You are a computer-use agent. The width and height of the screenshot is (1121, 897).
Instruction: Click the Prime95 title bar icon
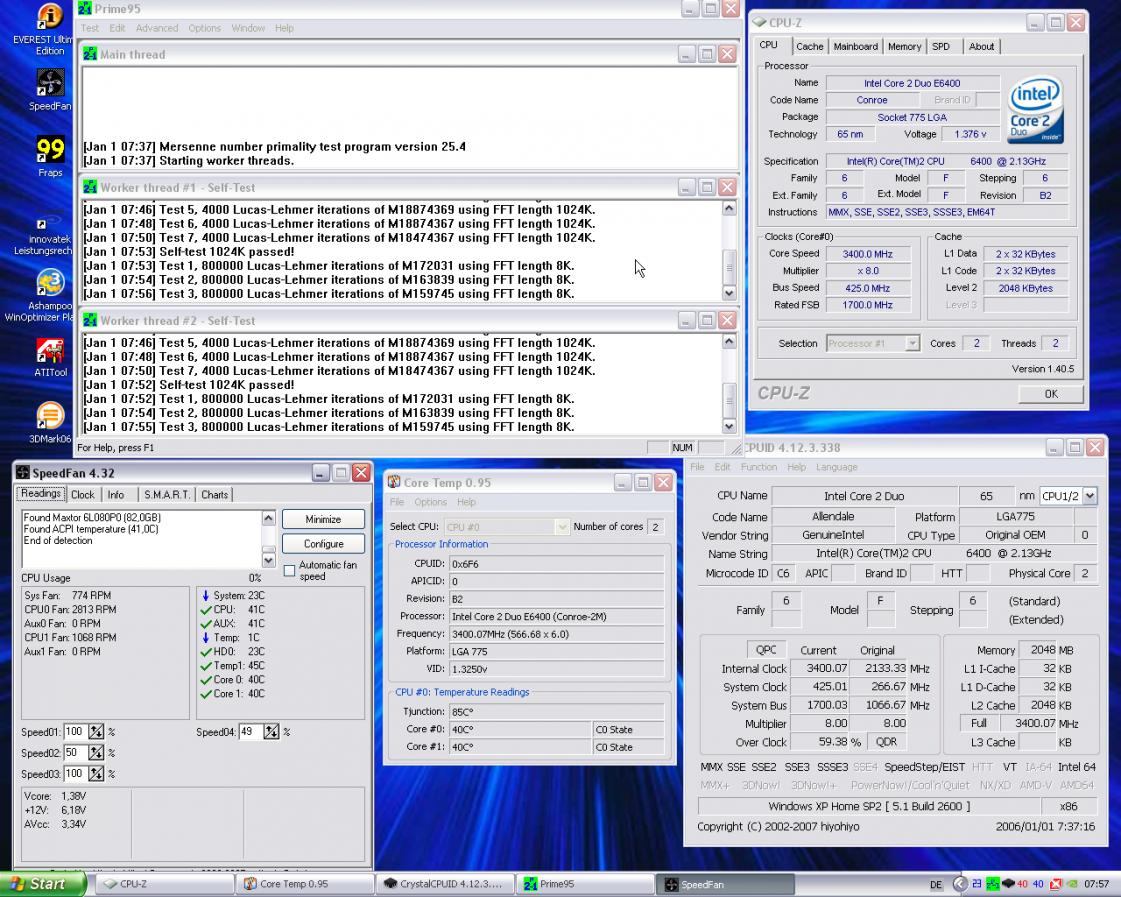pos(85,9)
